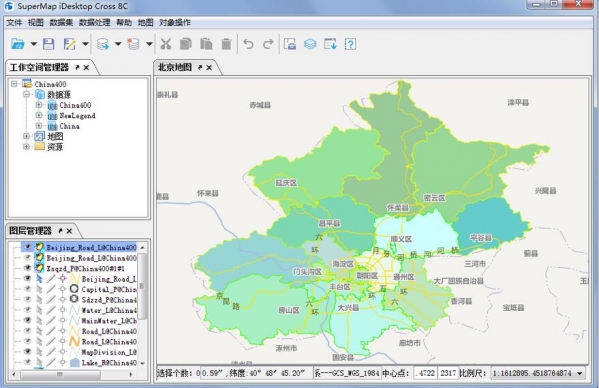Close the 工作空间管理器 panel

pyautogui.click(x=86, y=68)
